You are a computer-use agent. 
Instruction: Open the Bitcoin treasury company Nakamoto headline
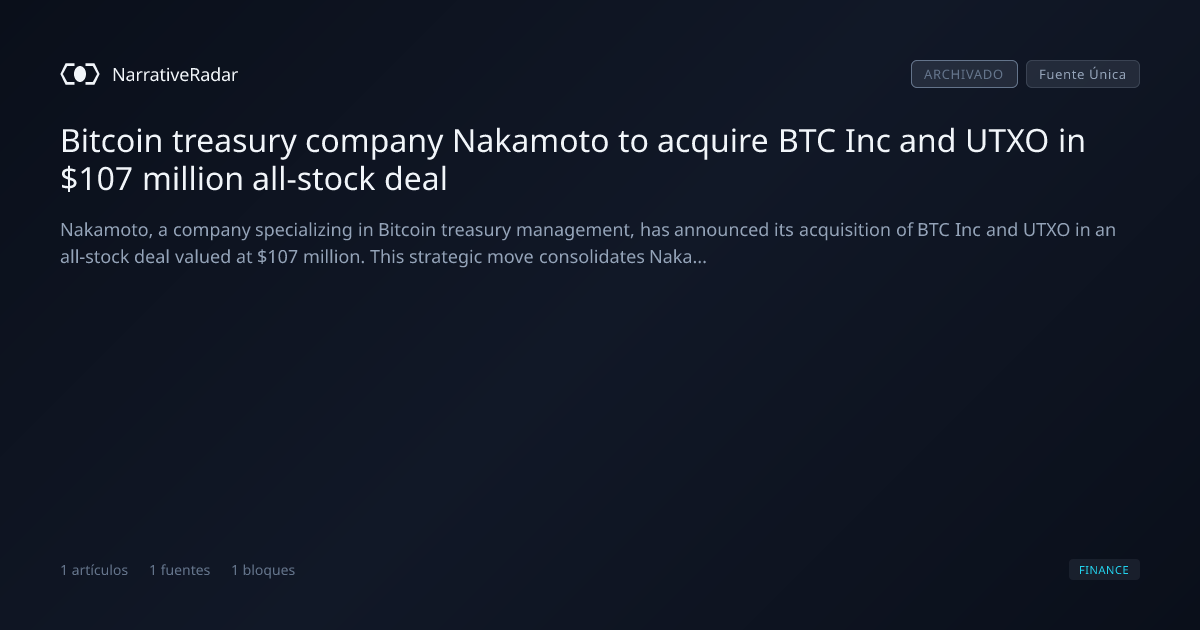click(573, 160)
